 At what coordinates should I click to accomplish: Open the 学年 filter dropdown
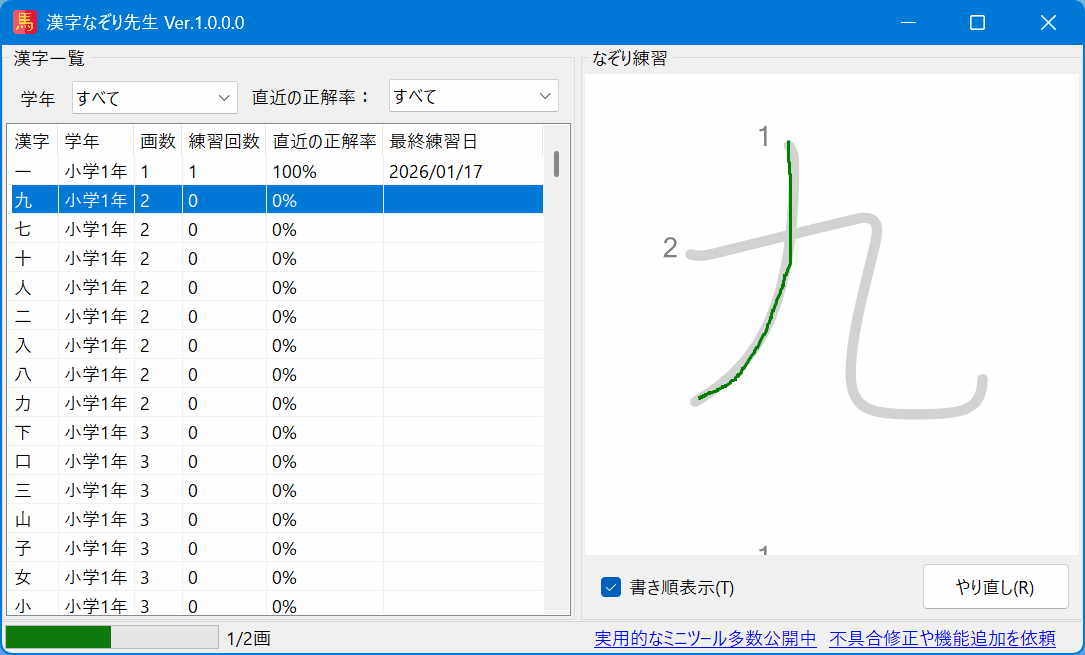pyautogui.click(x=154, y=97)
